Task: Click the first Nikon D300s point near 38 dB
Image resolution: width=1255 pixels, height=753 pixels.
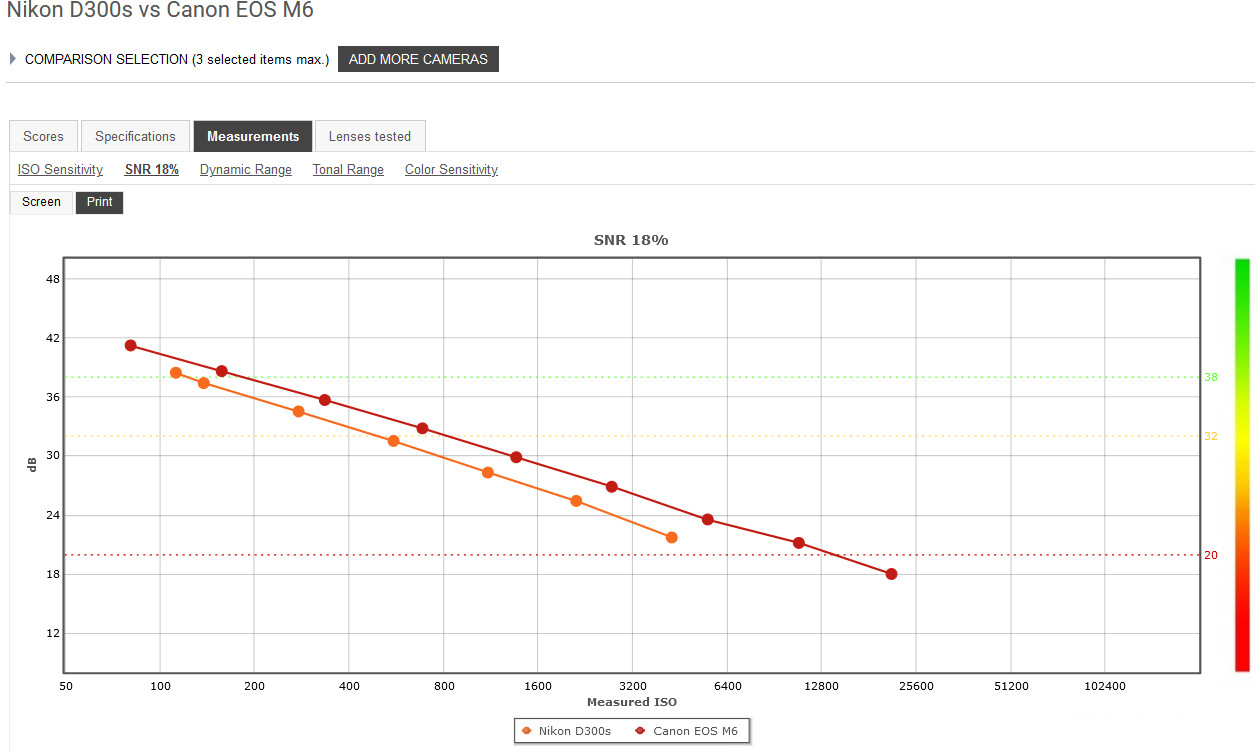Action: pyautogui.click(x=176, y=373)
